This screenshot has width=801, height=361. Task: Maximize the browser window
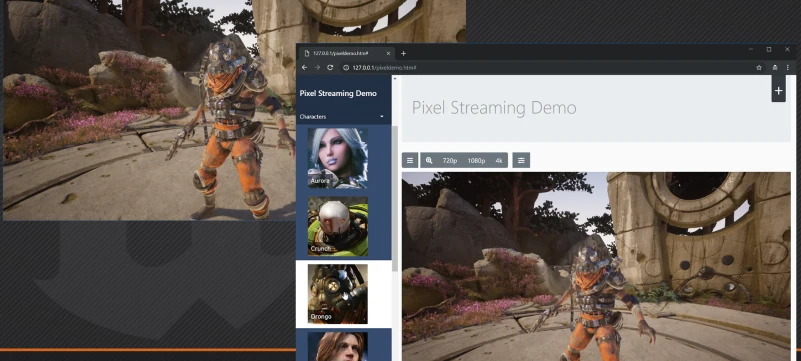(769, 50)
